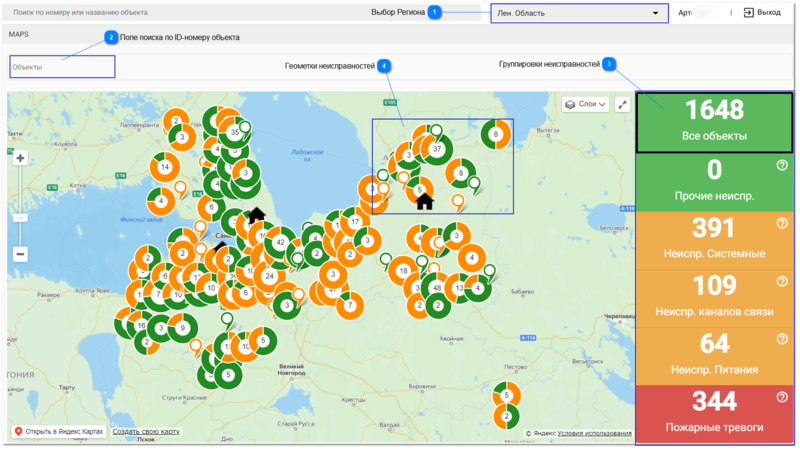Click the Создать свою карту link
The height and width of the screenshot is (451, 800).
point(146,432)
